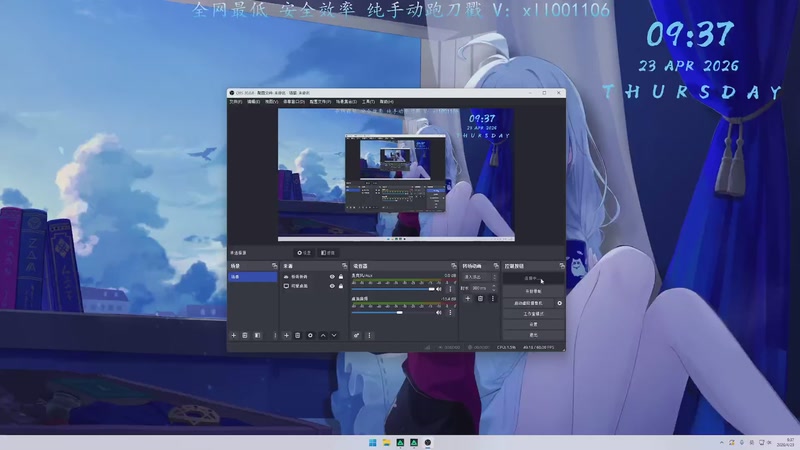Add a new scene with the Scenes plus icon
The image size is (800, 450).
tap(234, 335)
